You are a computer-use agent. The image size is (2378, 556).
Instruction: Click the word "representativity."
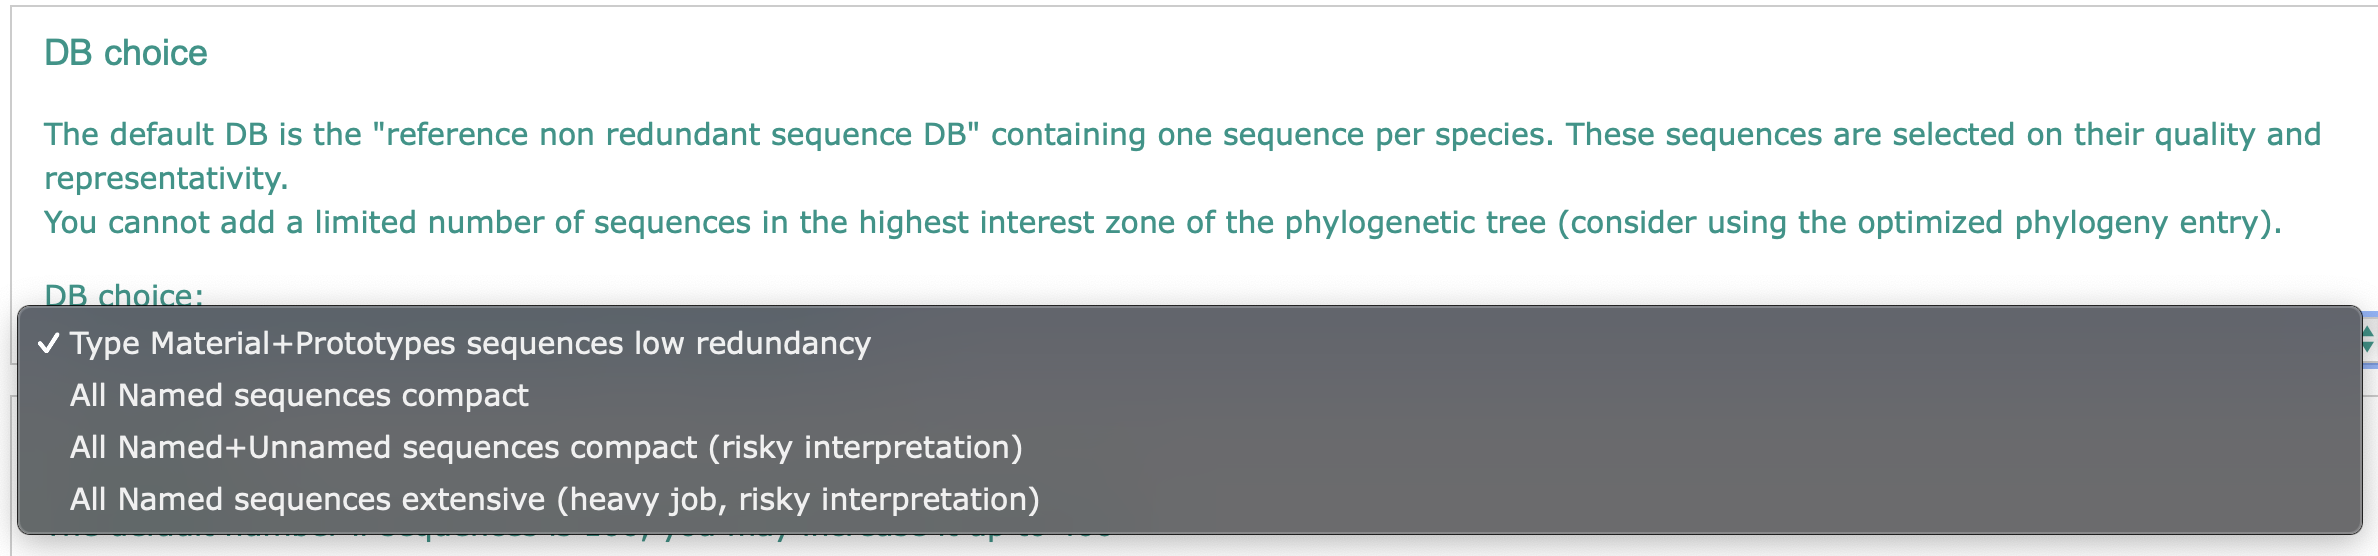point(166,179)
